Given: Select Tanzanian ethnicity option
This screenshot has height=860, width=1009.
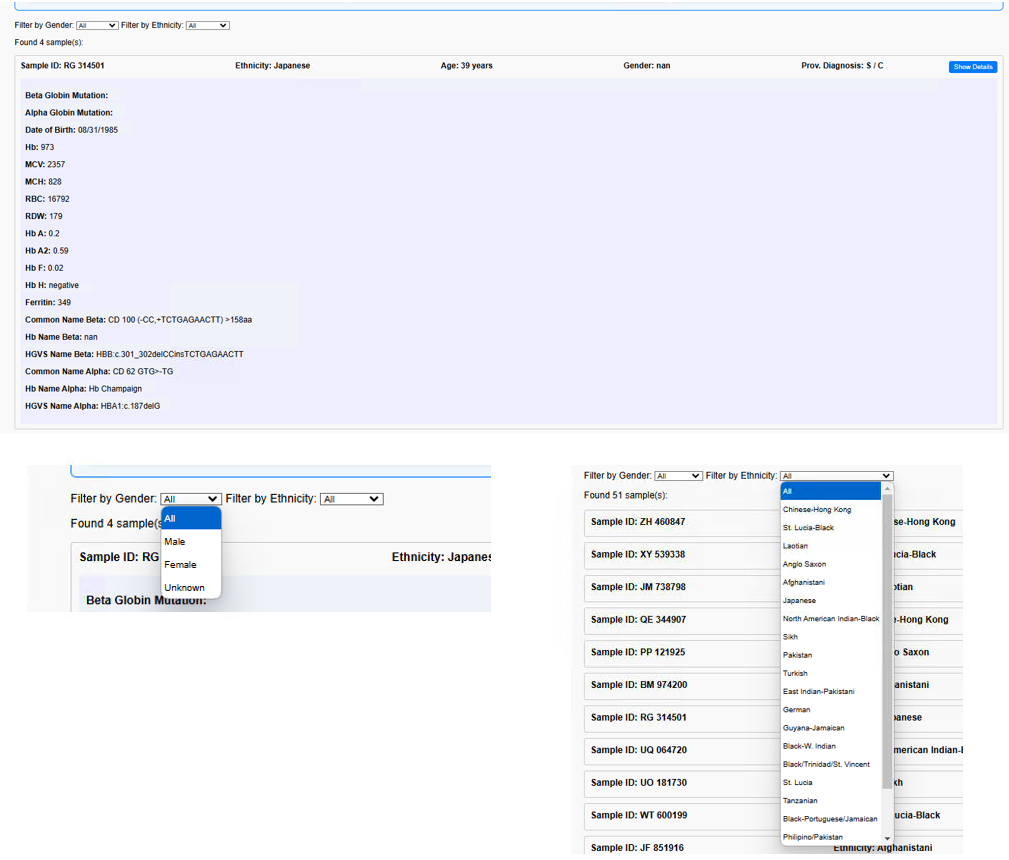Looking at the screenshot, I should coord(830,801).
